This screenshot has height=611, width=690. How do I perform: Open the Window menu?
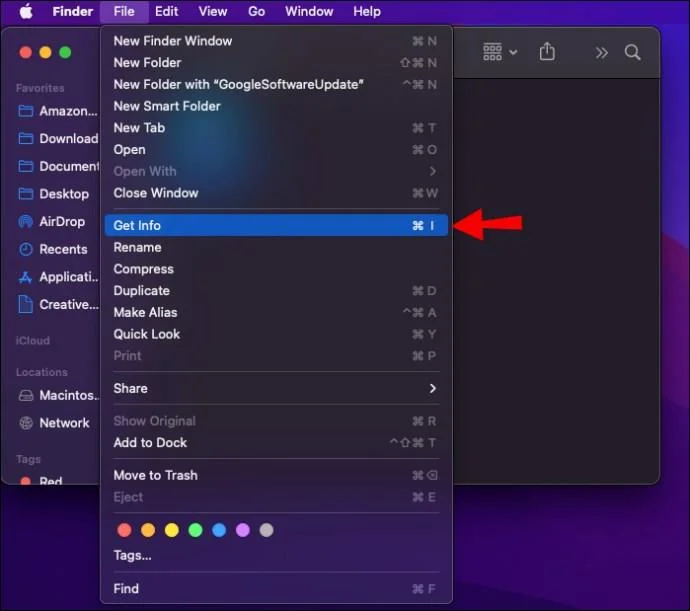(309, 11)
